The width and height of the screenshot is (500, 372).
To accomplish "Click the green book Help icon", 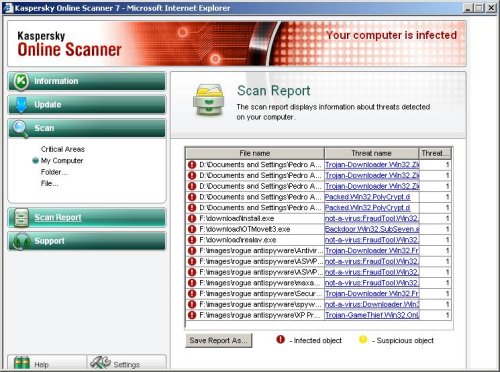I will coord(22,363).
